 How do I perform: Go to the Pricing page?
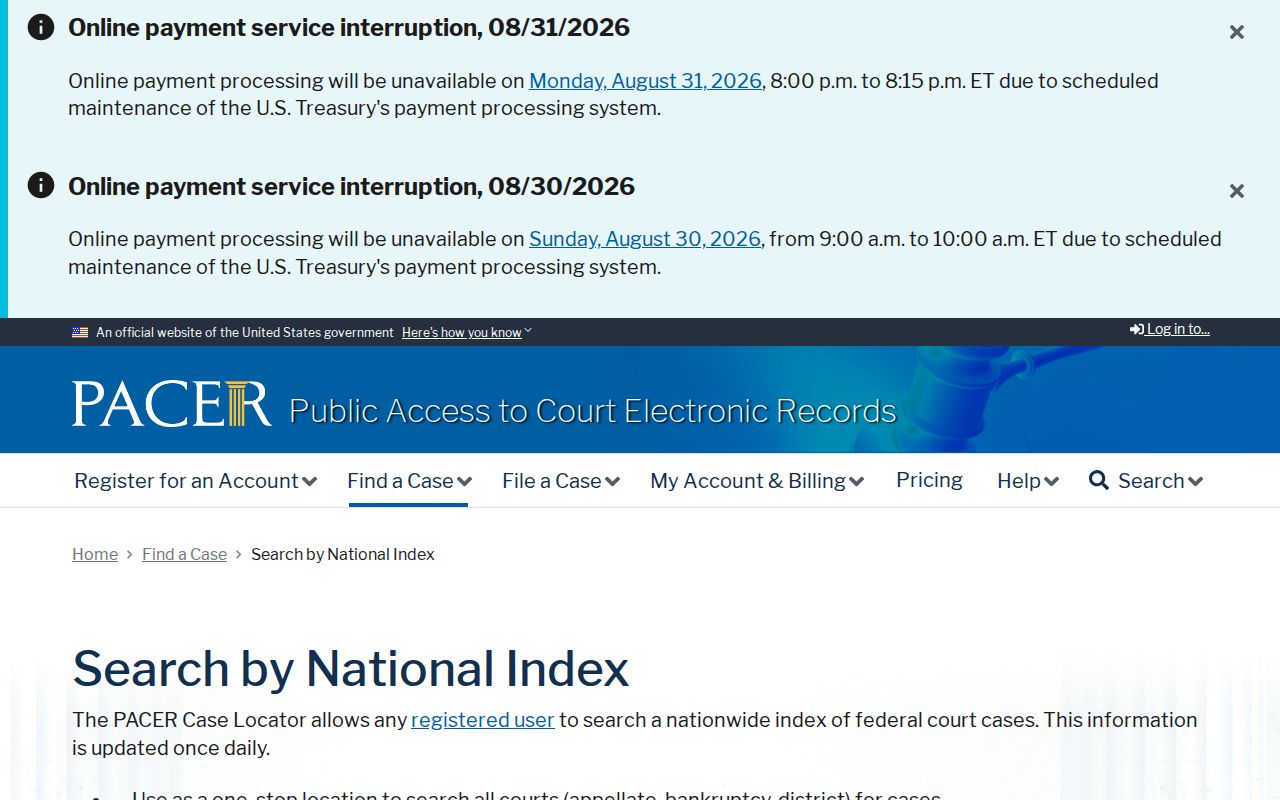tap(929, 480)
